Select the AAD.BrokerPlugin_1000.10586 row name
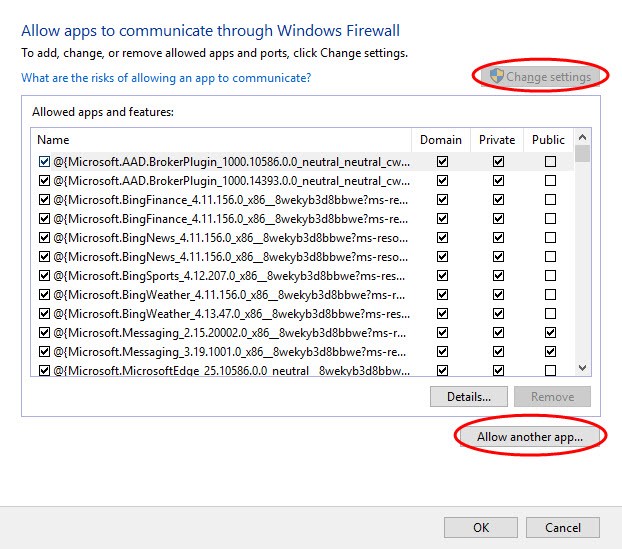 click(231, 162)
